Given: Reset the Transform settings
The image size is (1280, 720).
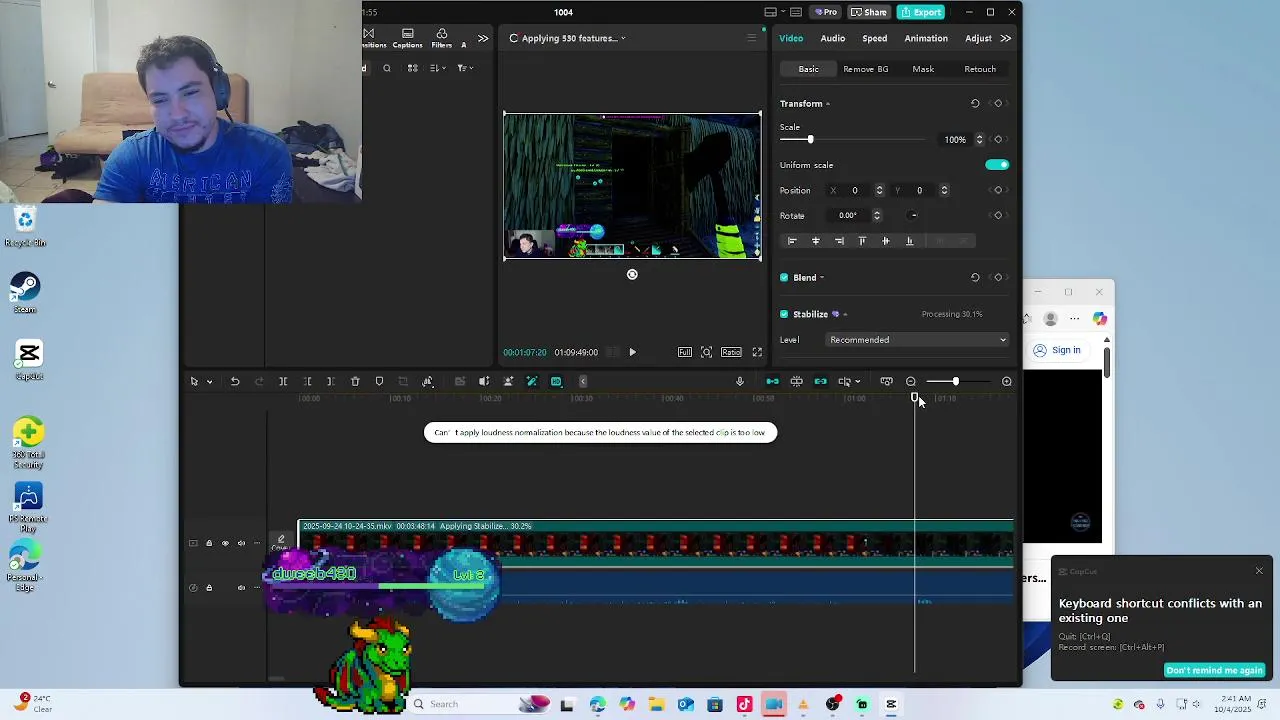Looking at the screenshot, I should pyautogui.click(x=975, y=103).
